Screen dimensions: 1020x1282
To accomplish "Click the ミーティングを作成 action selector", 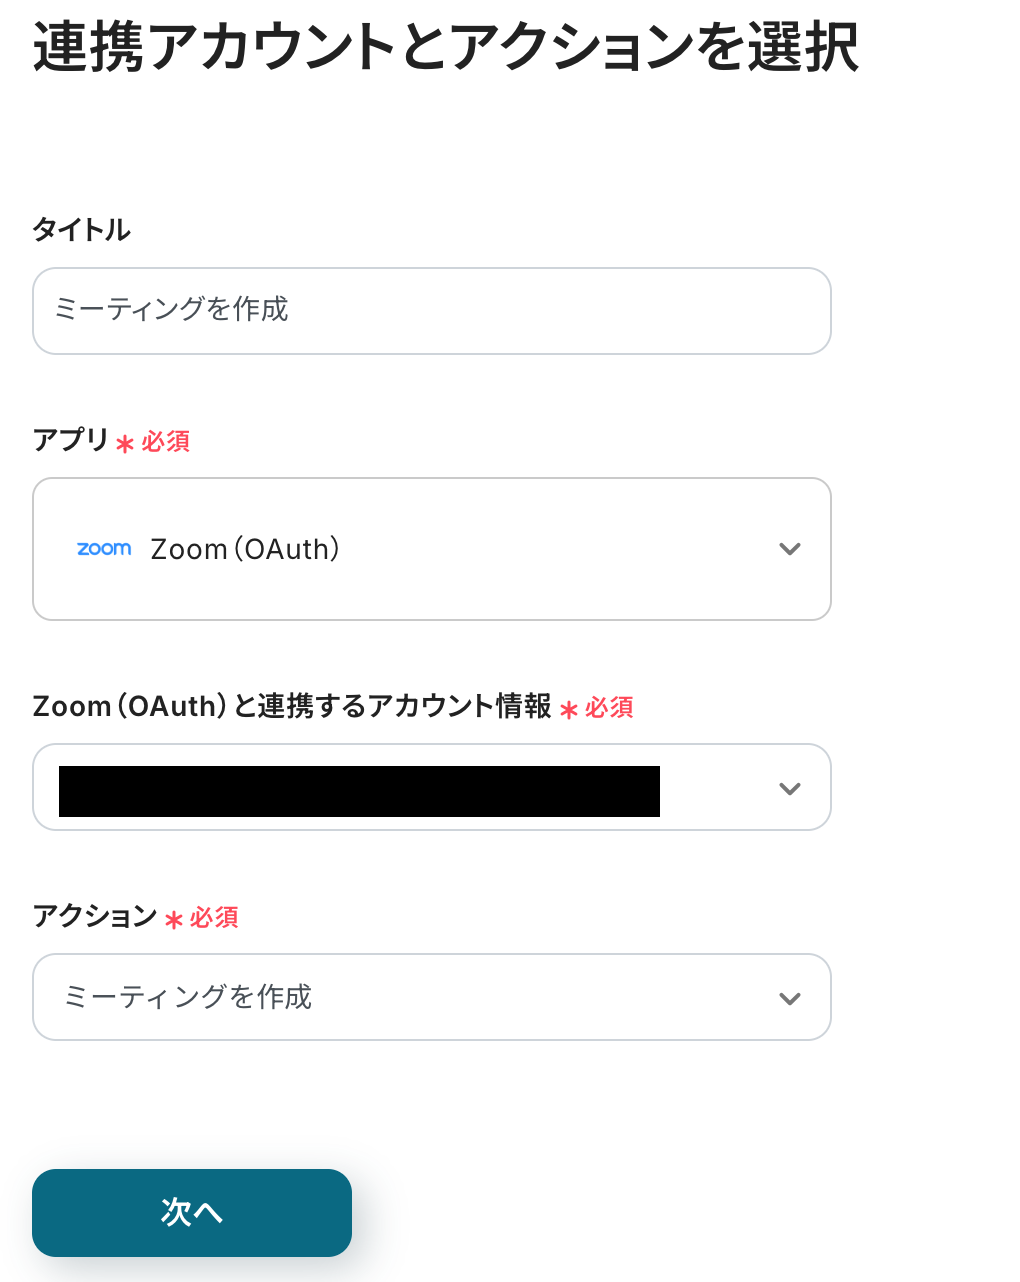I will [400, 997].
